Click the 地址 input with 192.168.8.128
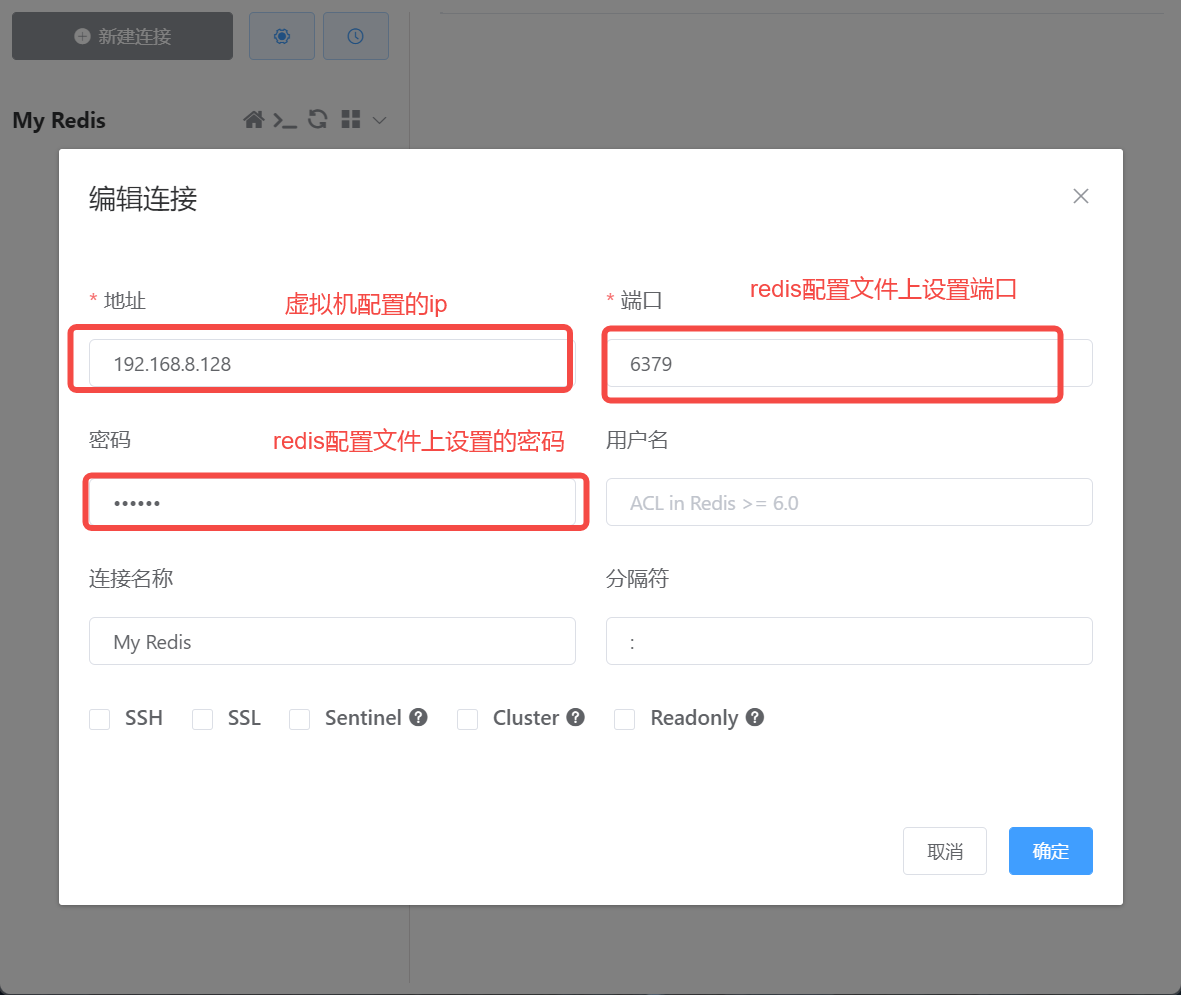The width and height of the screenshot is (1181, 995). (332, 363)
